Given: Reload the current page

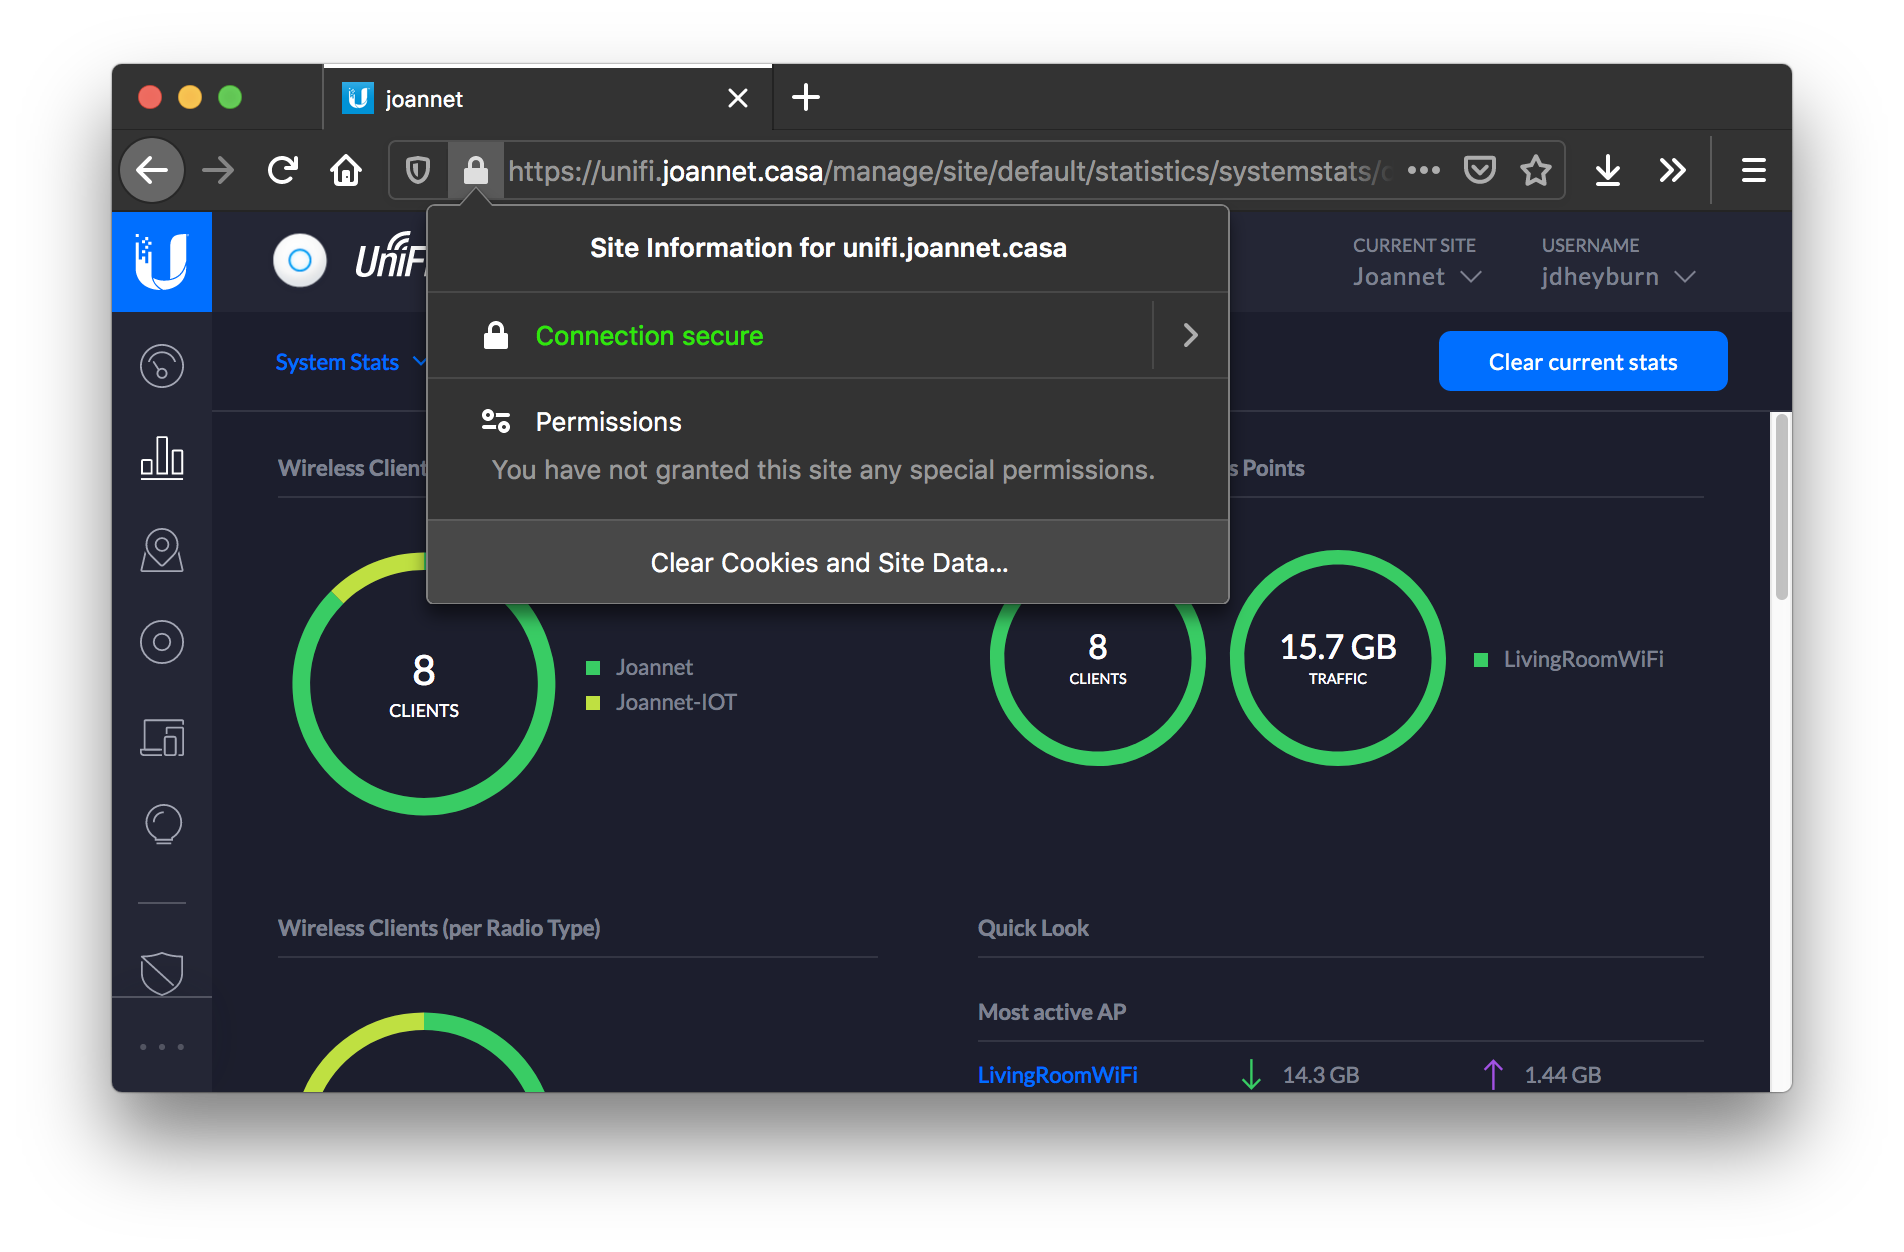Looking at the screenshot, I should [x=283, y=170].
